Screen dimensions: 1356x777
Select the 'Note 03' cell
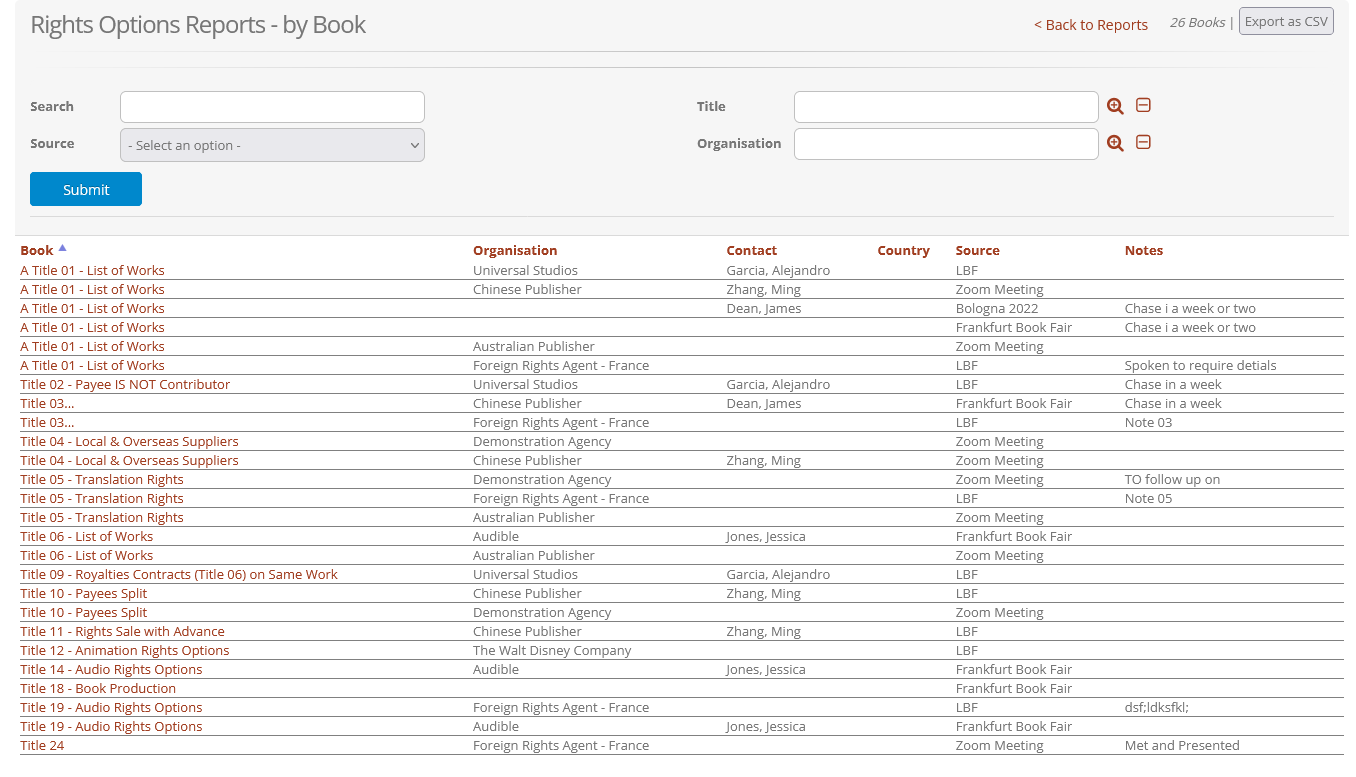pos(1148,422)
